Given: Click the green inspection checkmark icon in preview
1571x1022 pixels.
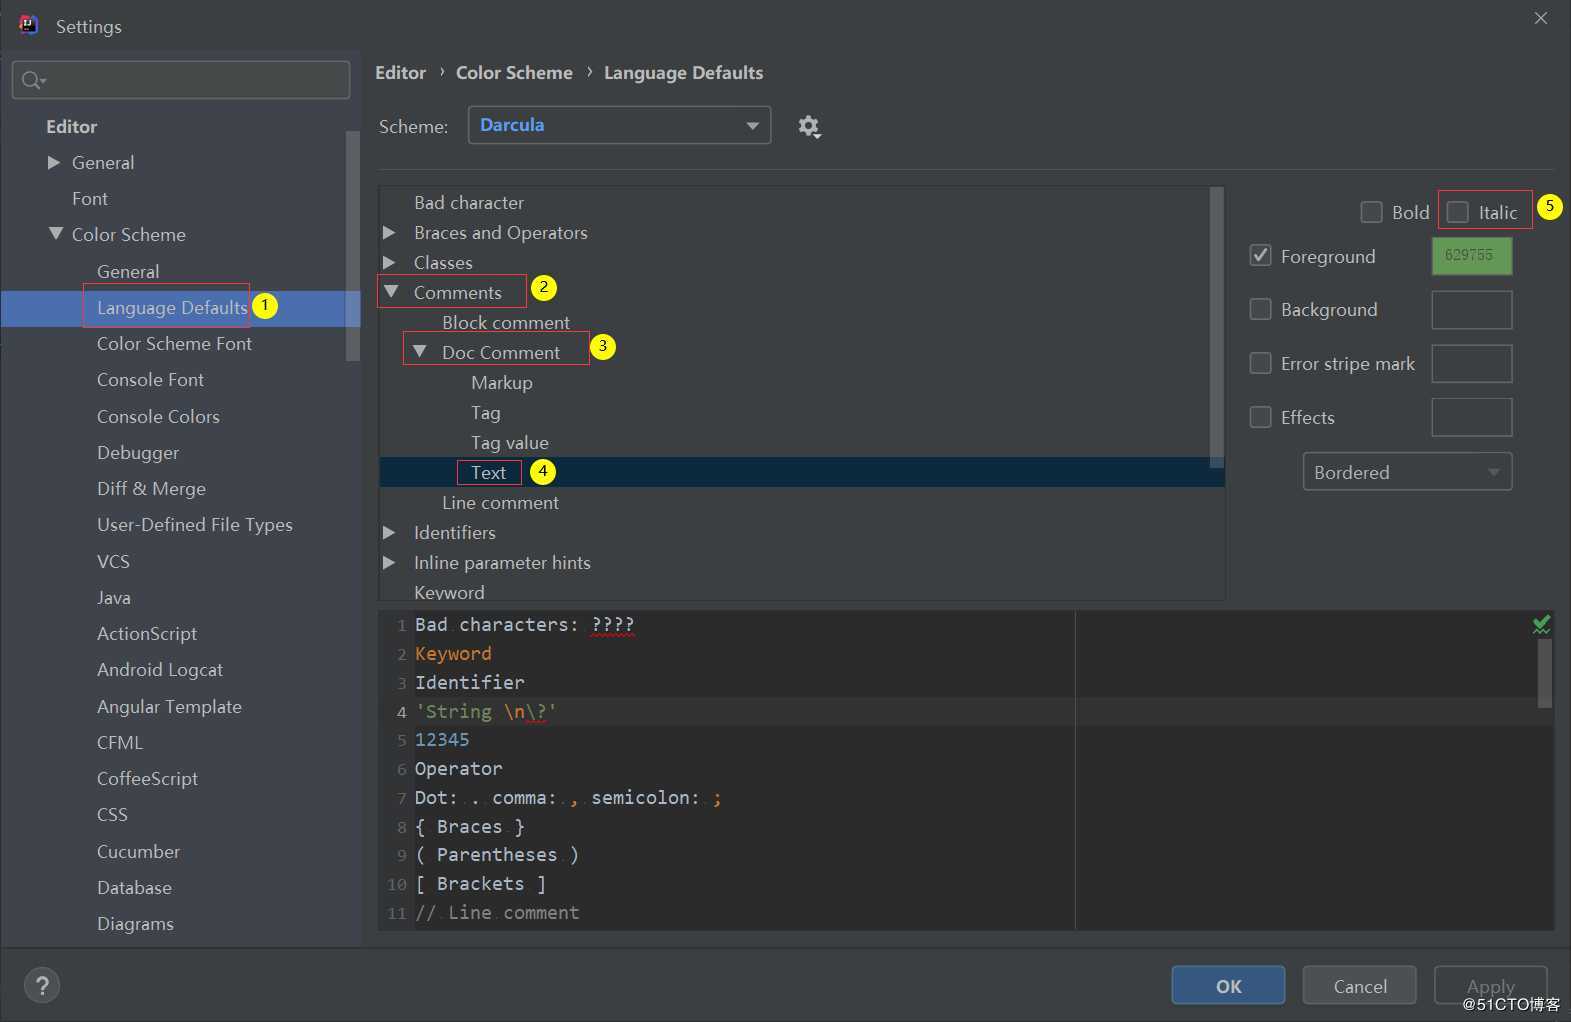Looking at the screenshot, I should 1542,625.
